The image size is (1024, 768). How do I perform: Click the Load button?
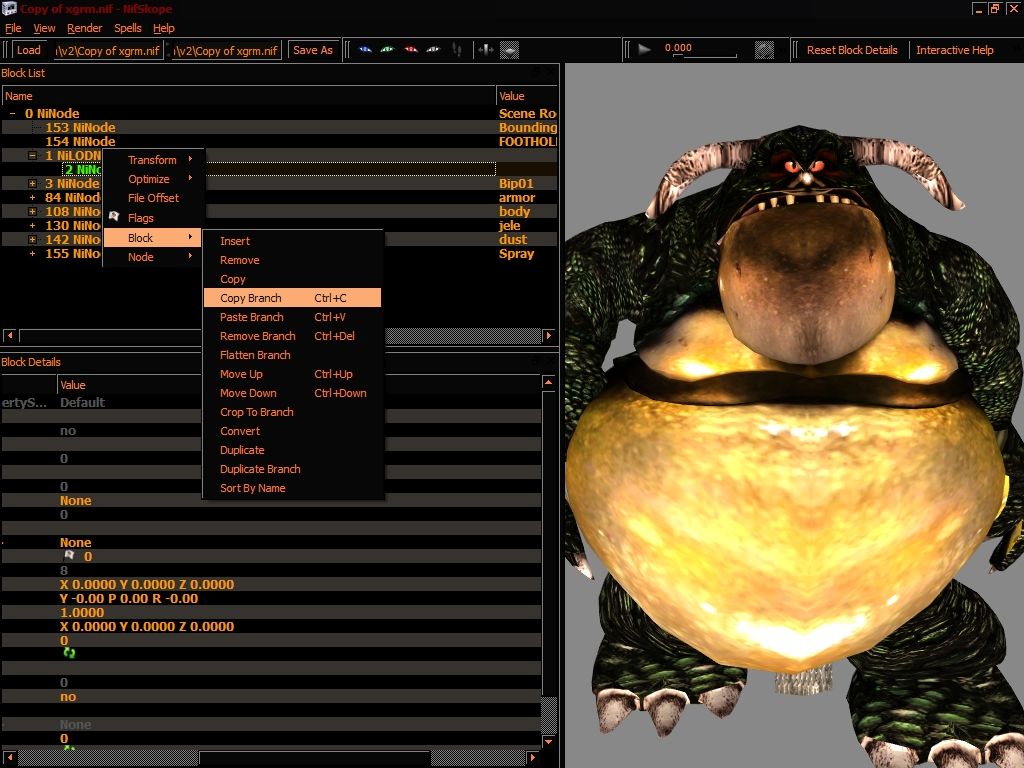(x=29, y=50)
